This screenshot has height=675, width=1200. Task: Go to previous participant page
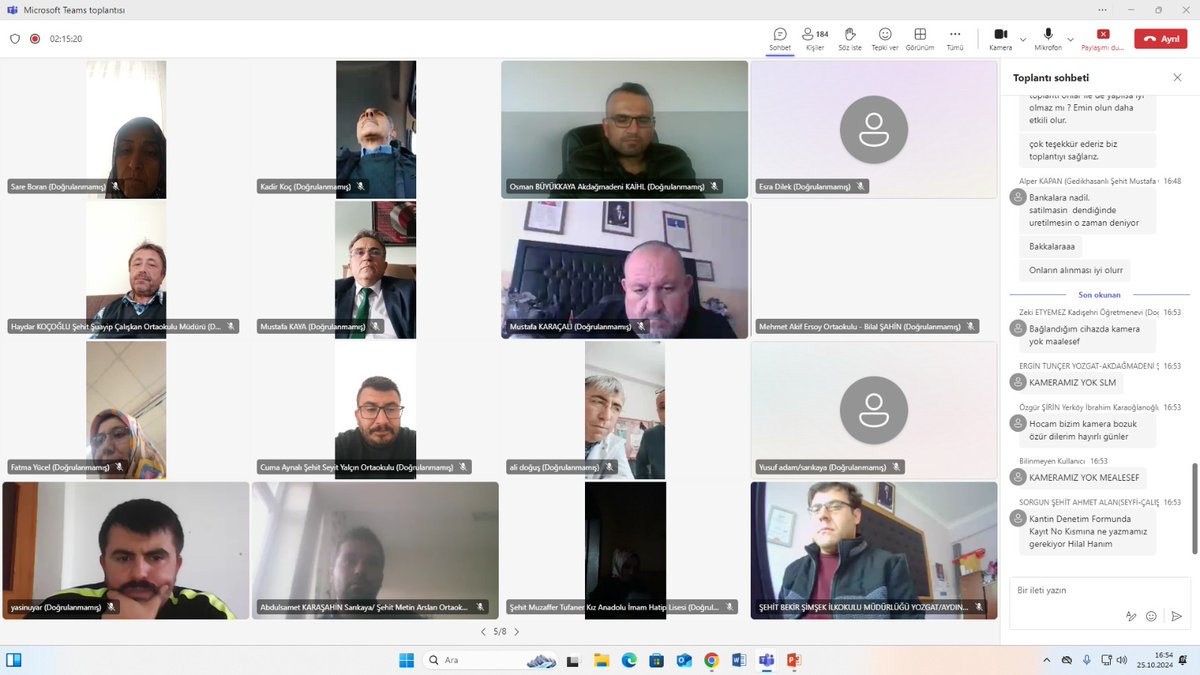(x=483, y=632)
